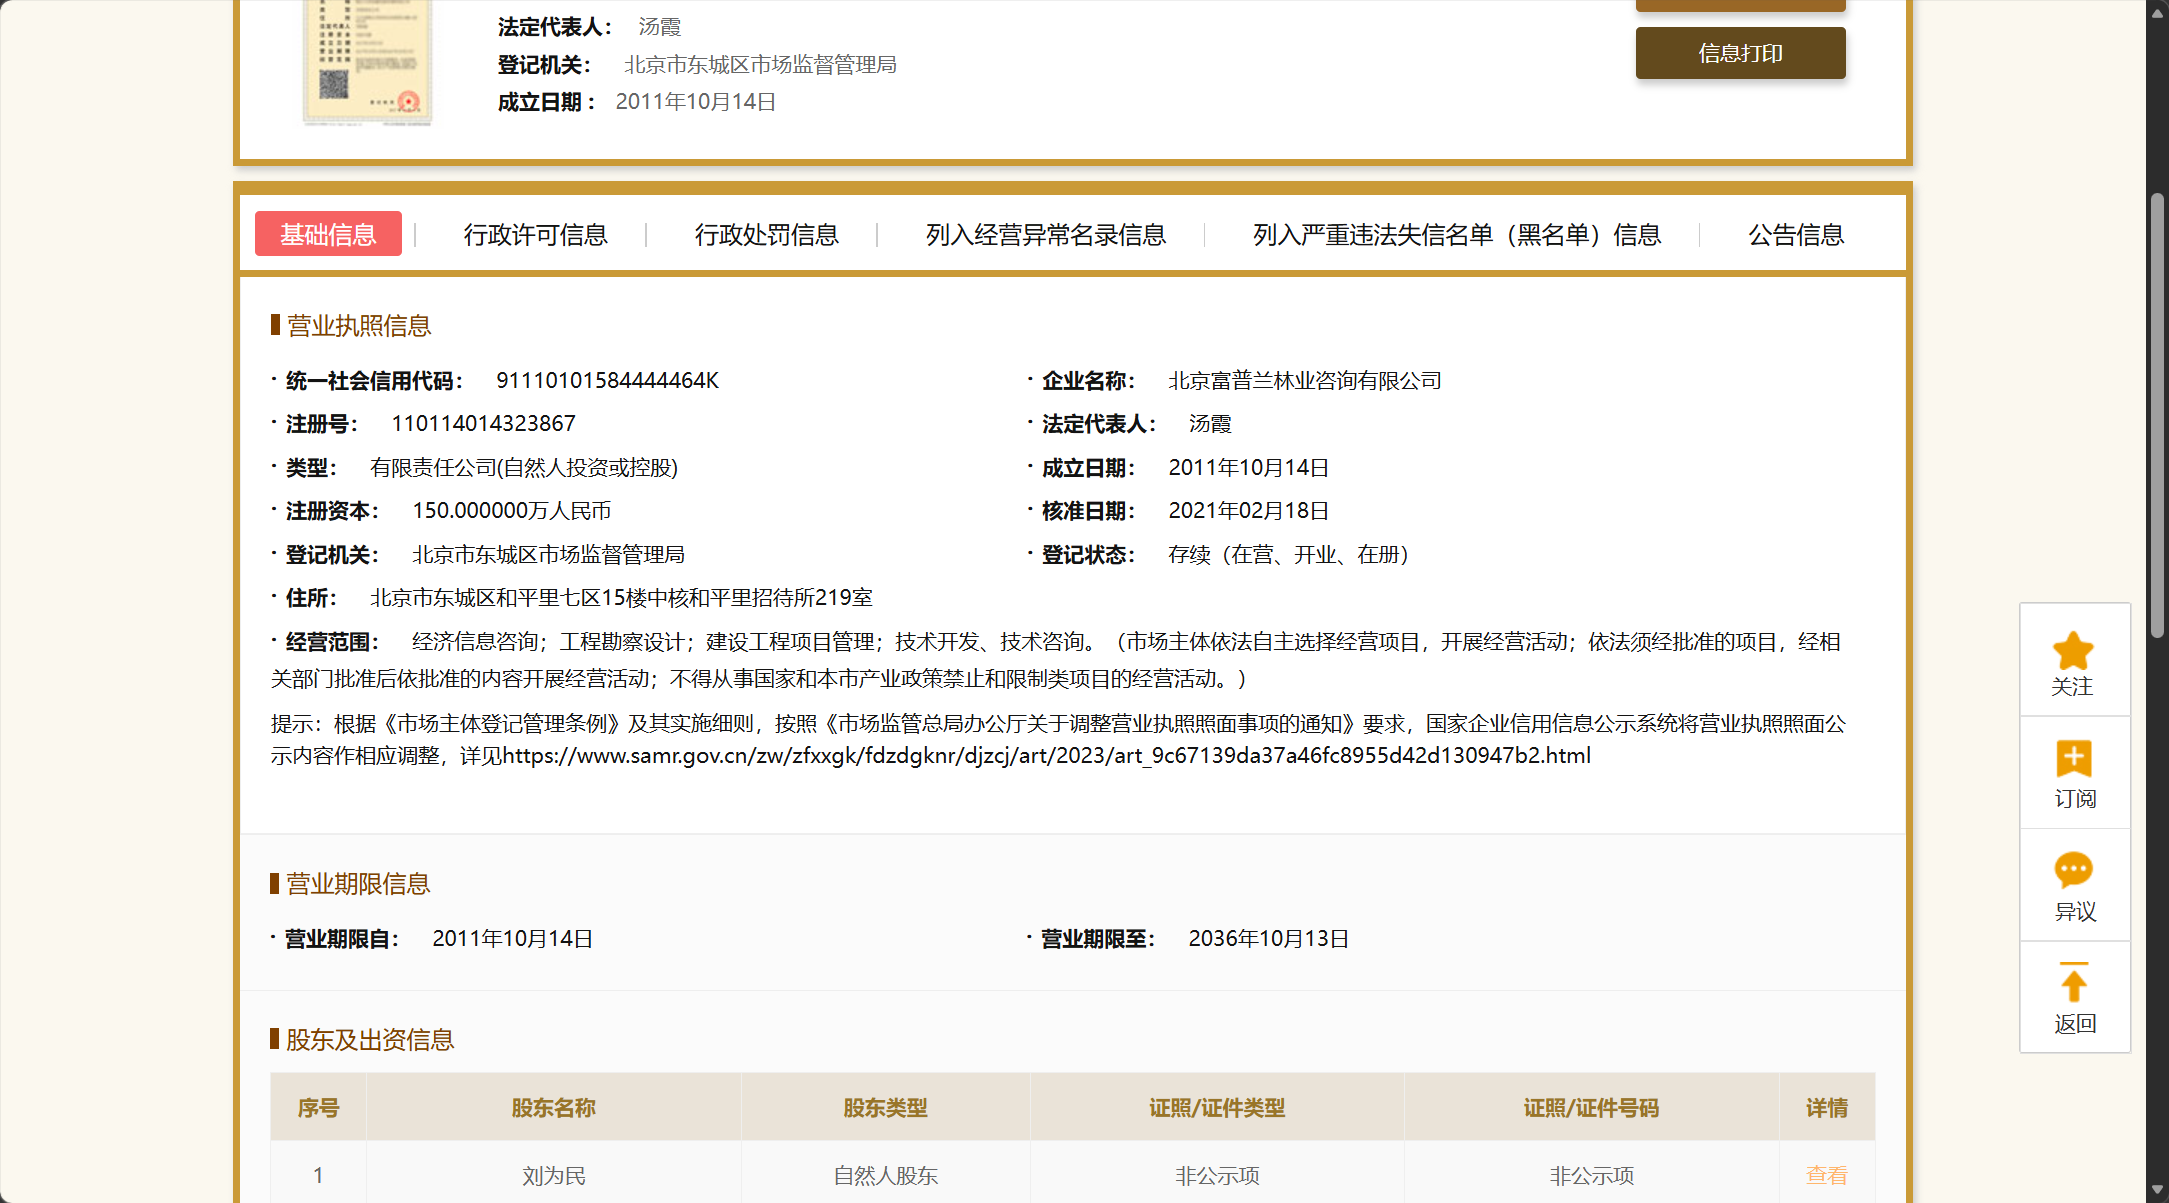Click the page vertical scrollbar thumb
This screenshot has height=1203, width=2169.
(x=2157, y=415)
